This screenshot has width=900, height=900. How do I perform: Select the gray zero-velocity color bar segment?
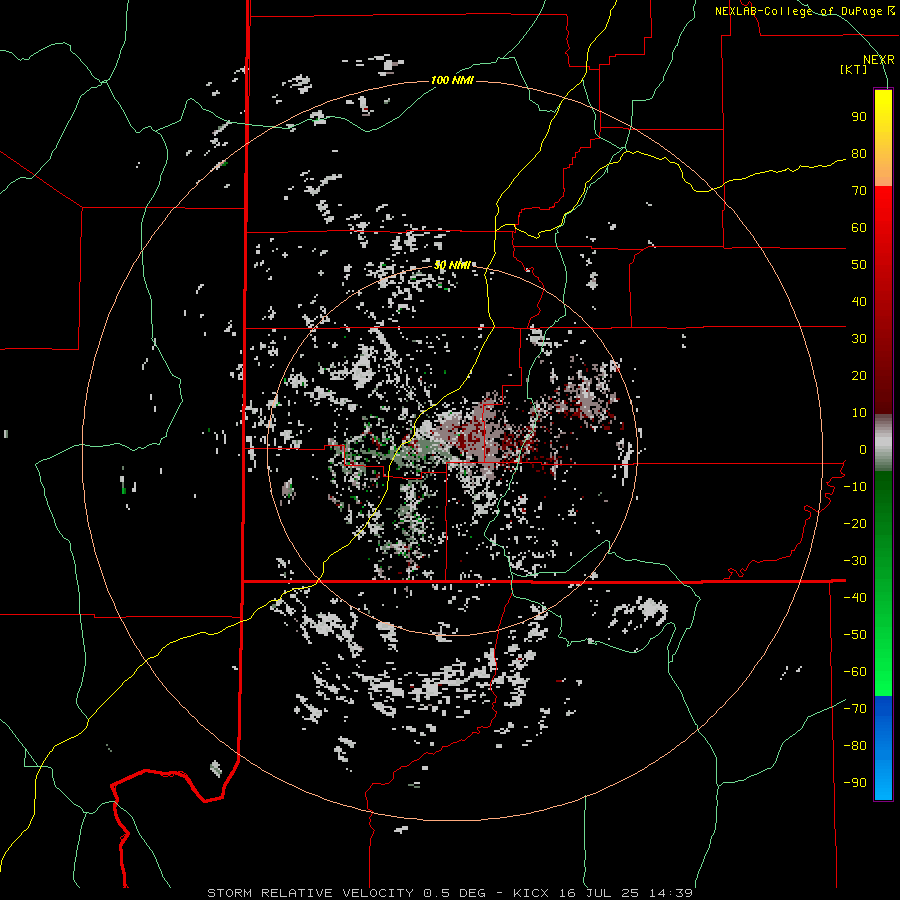click(x=883, y=443)
